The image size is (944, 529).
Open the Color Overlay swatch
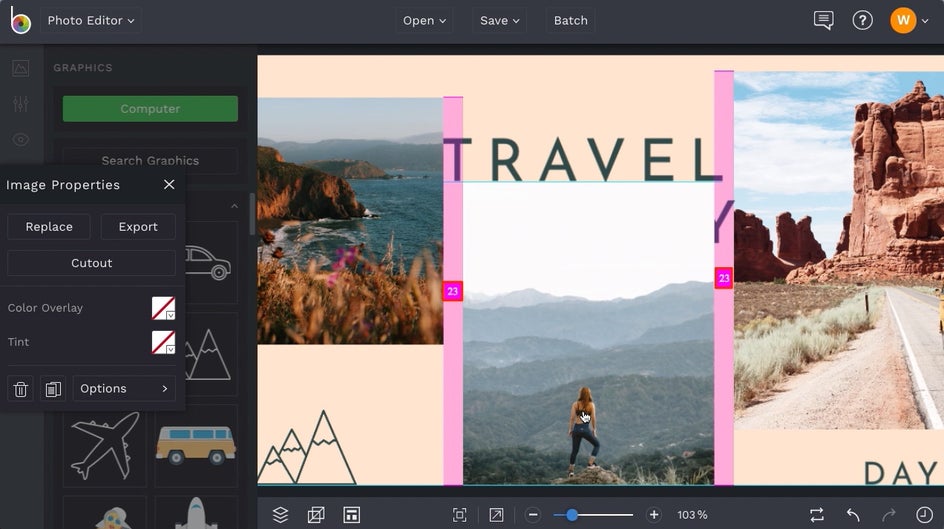point(163,308)
